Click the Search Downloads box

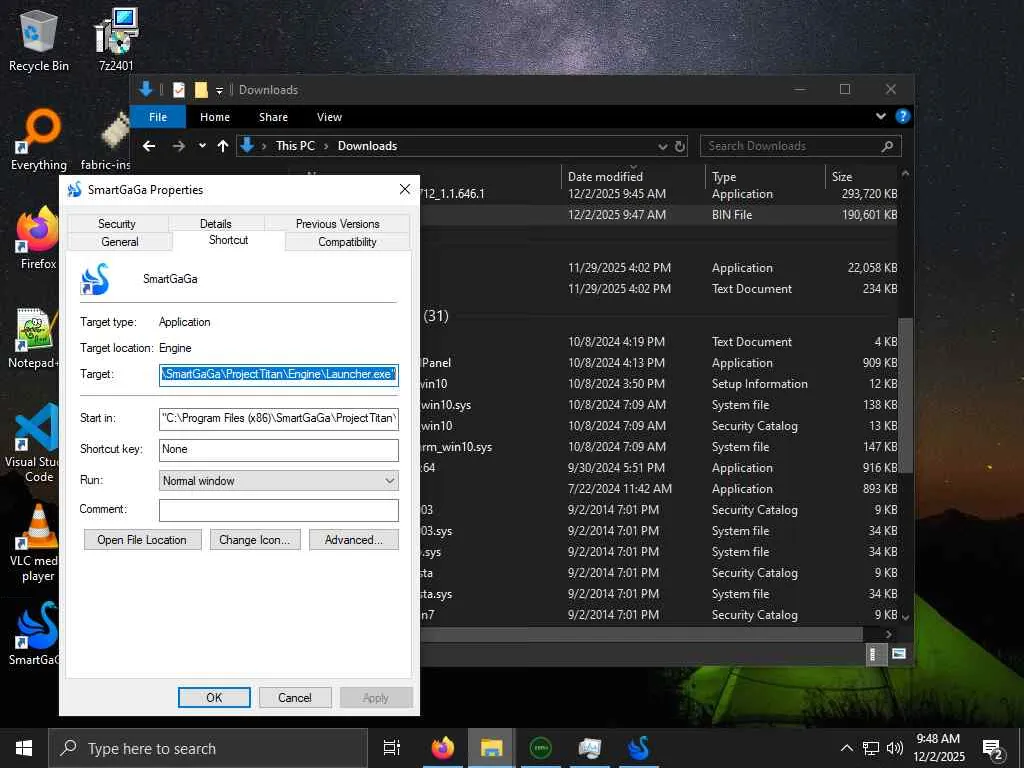click(801, 146)
